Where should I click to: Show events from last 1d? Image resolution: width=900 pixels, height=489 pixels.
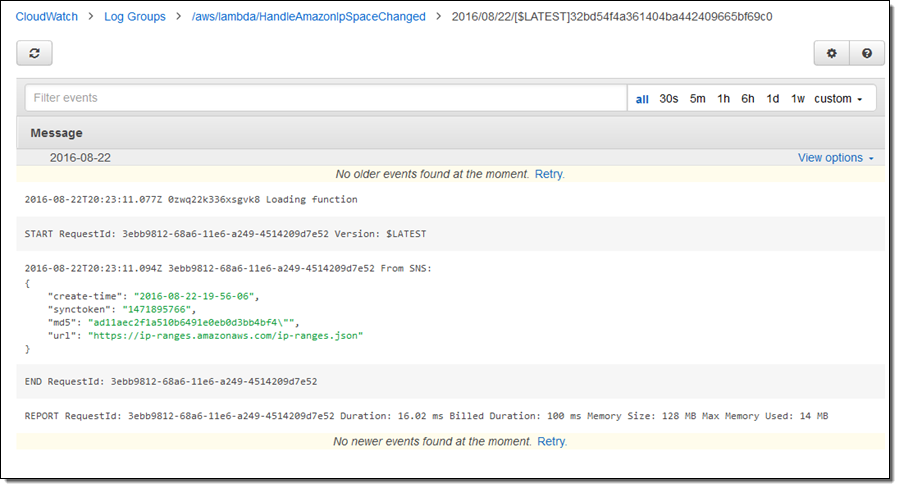773,99
